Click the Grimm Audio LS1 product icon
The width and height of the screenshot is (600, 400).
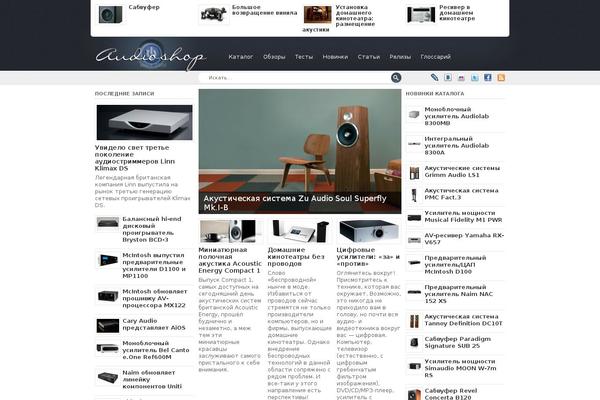tap(414, 173)
